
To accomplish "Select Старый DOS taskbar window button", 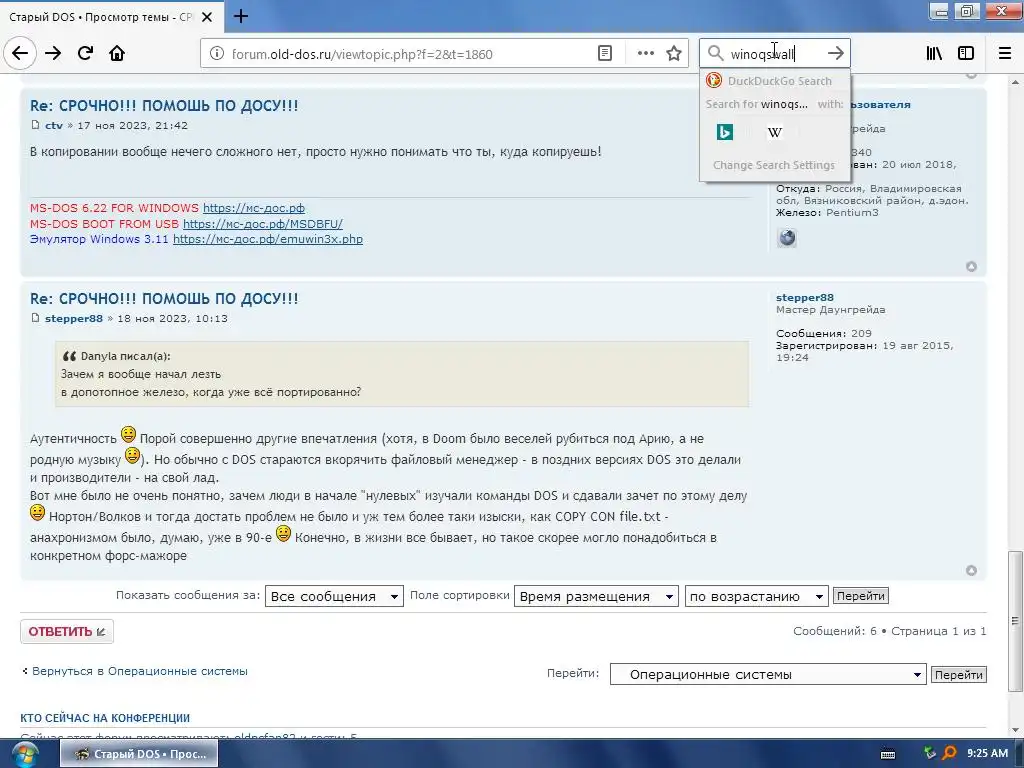I will click(x=139, y=754).
